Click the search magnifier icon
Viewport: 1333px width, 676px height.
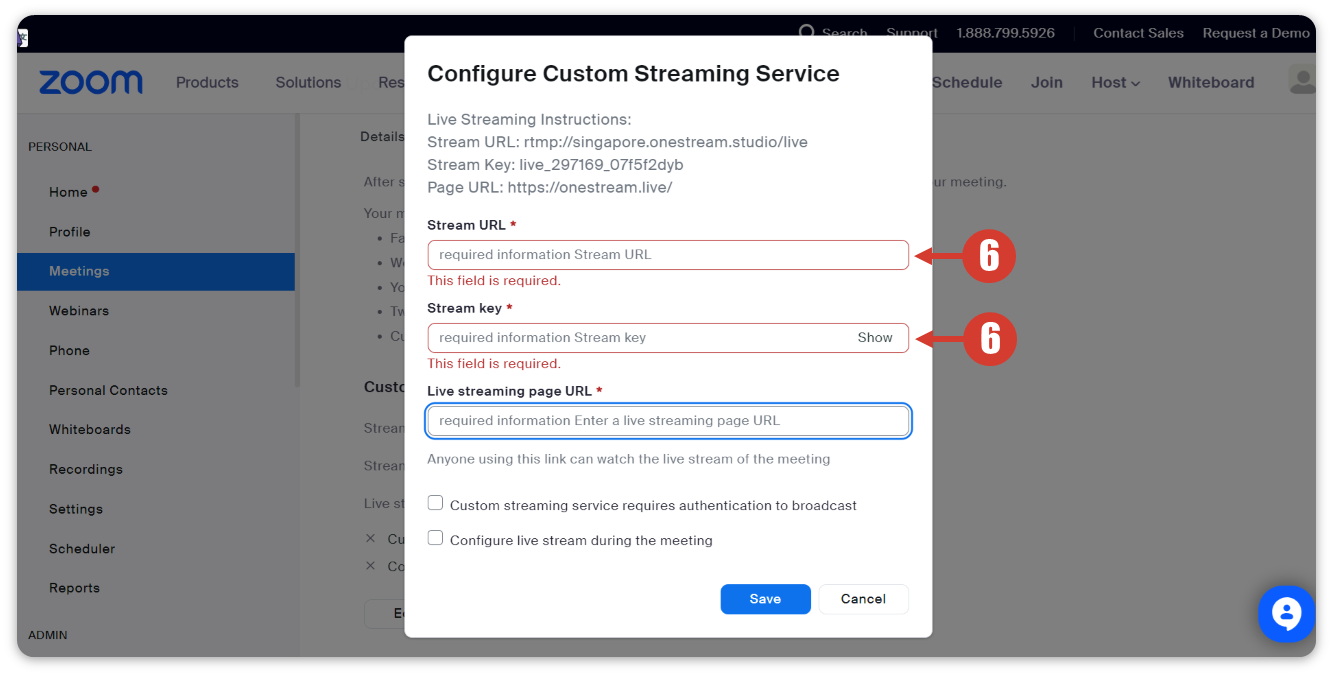coord(807,33)
